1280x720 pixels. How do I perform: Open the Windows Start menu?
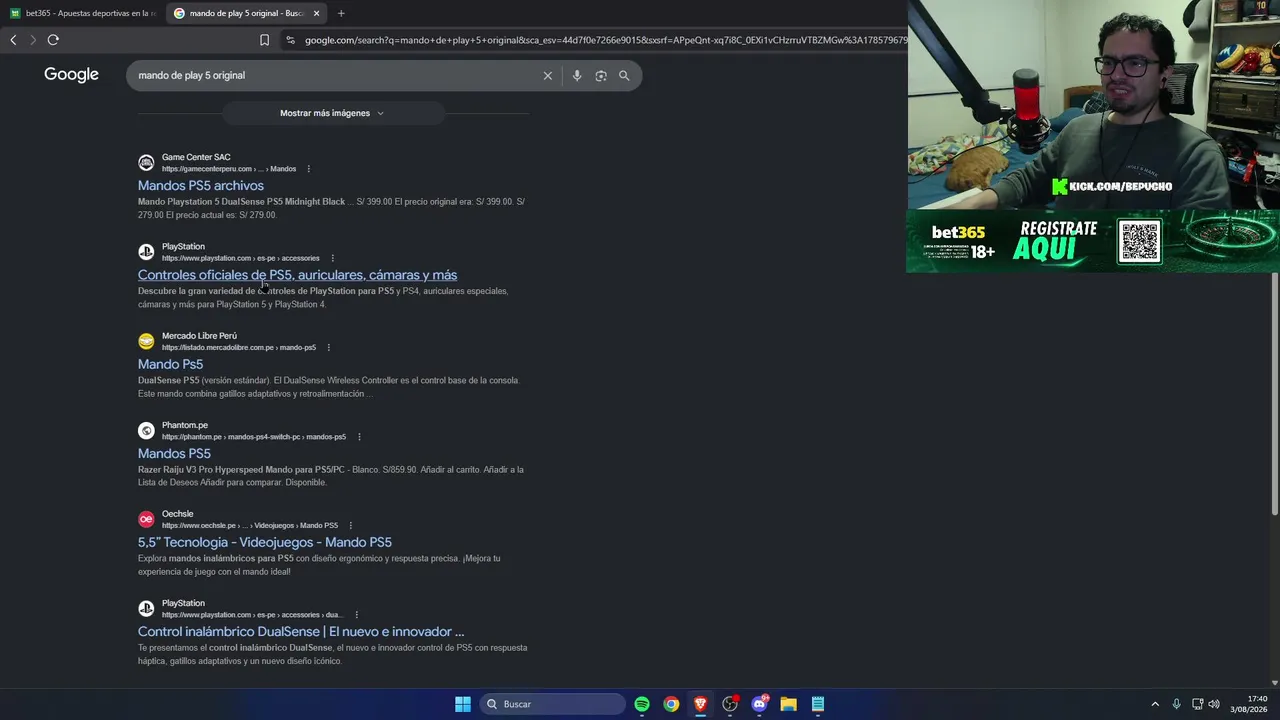pos(463,704)
